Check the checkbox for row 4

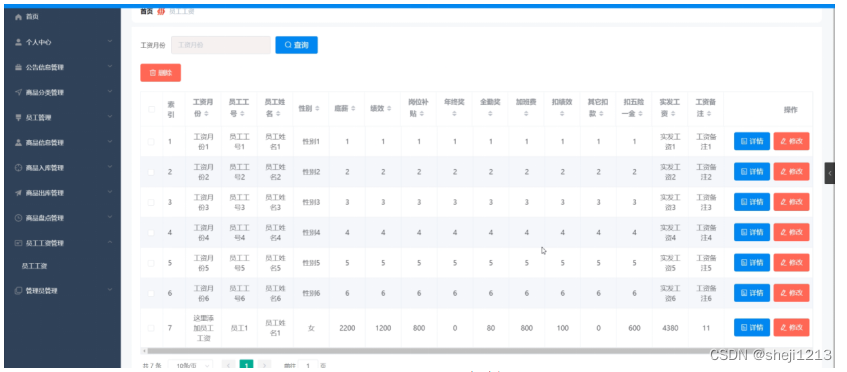click(151, 233)
